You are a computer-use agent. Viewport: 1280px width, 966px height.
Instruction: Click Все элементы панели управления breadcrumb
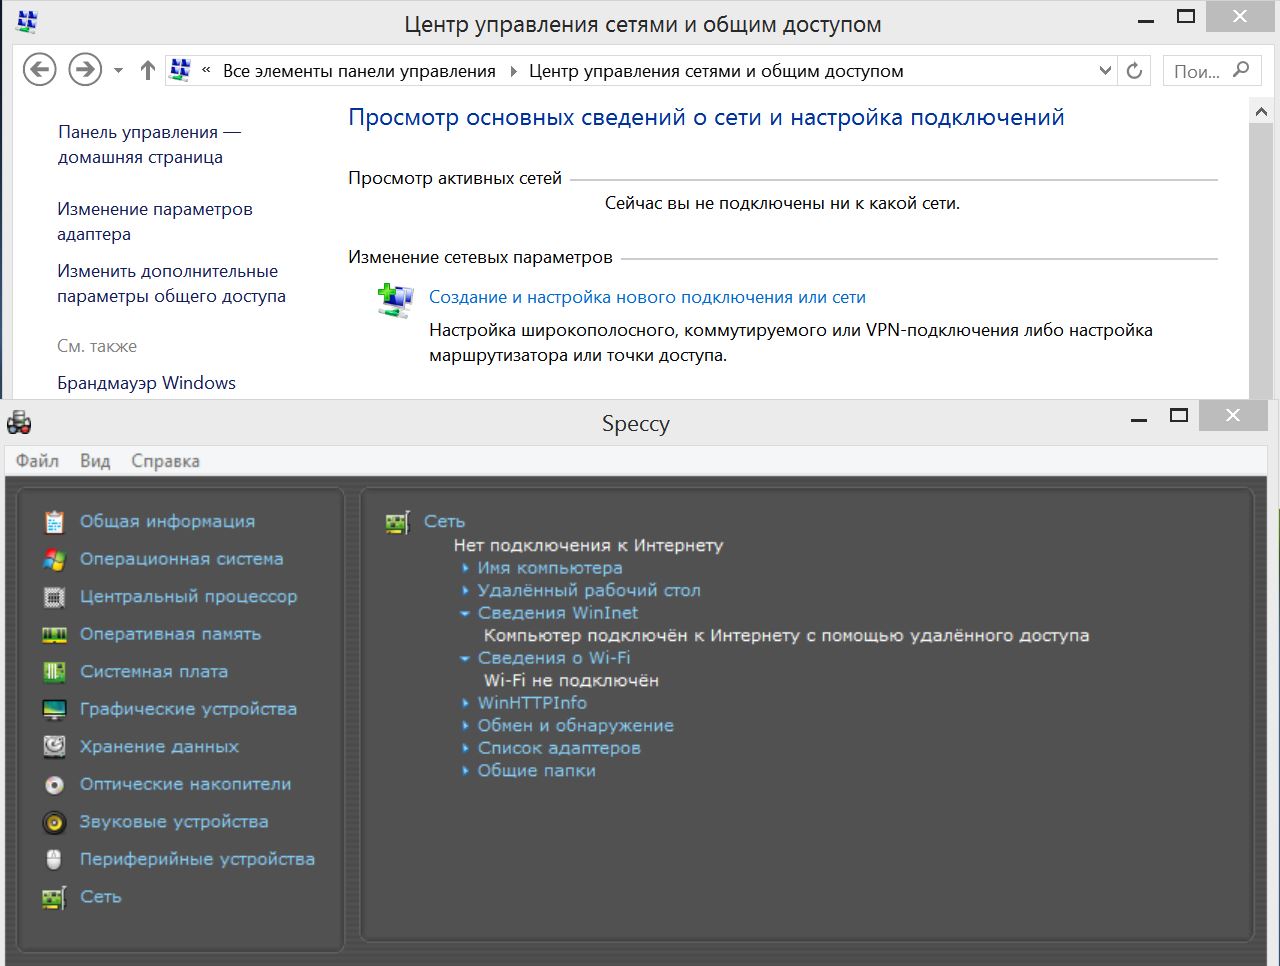click(359, 71)
